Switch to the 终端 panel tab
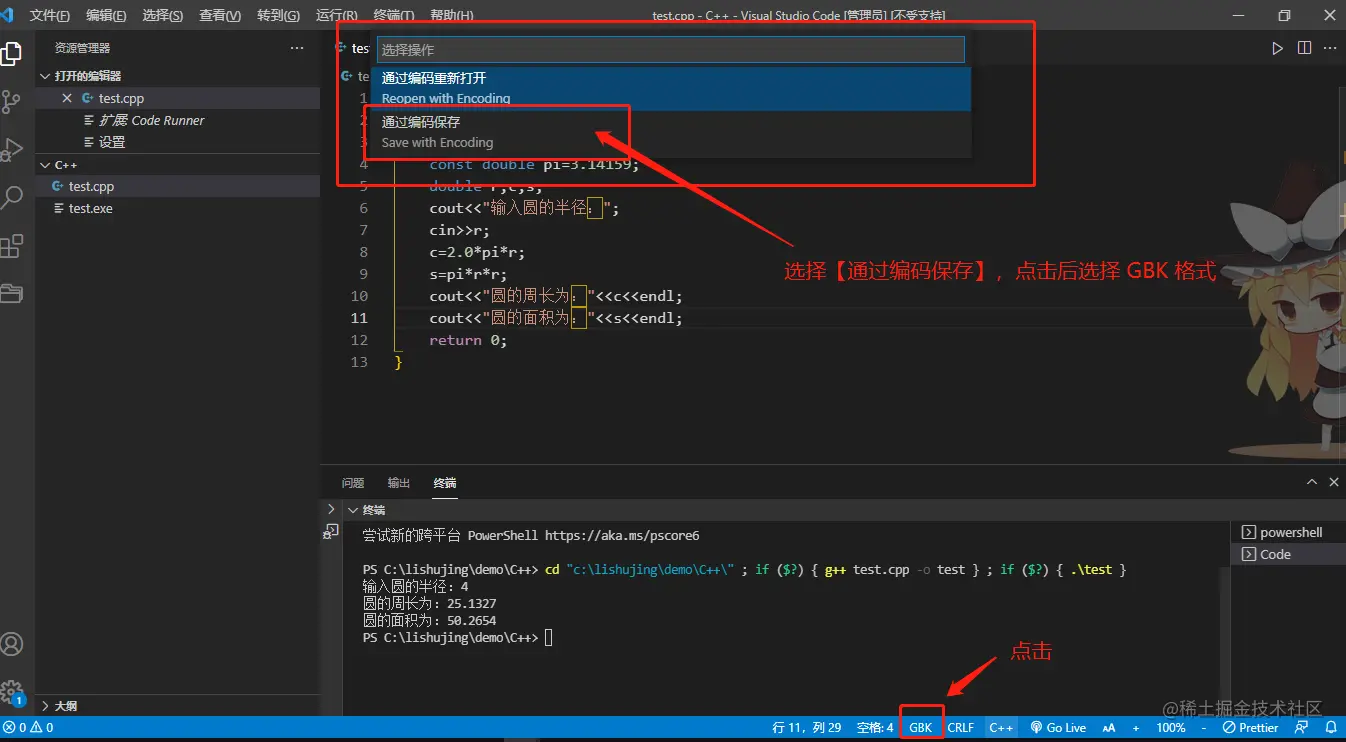 click(x=445, y=483)
